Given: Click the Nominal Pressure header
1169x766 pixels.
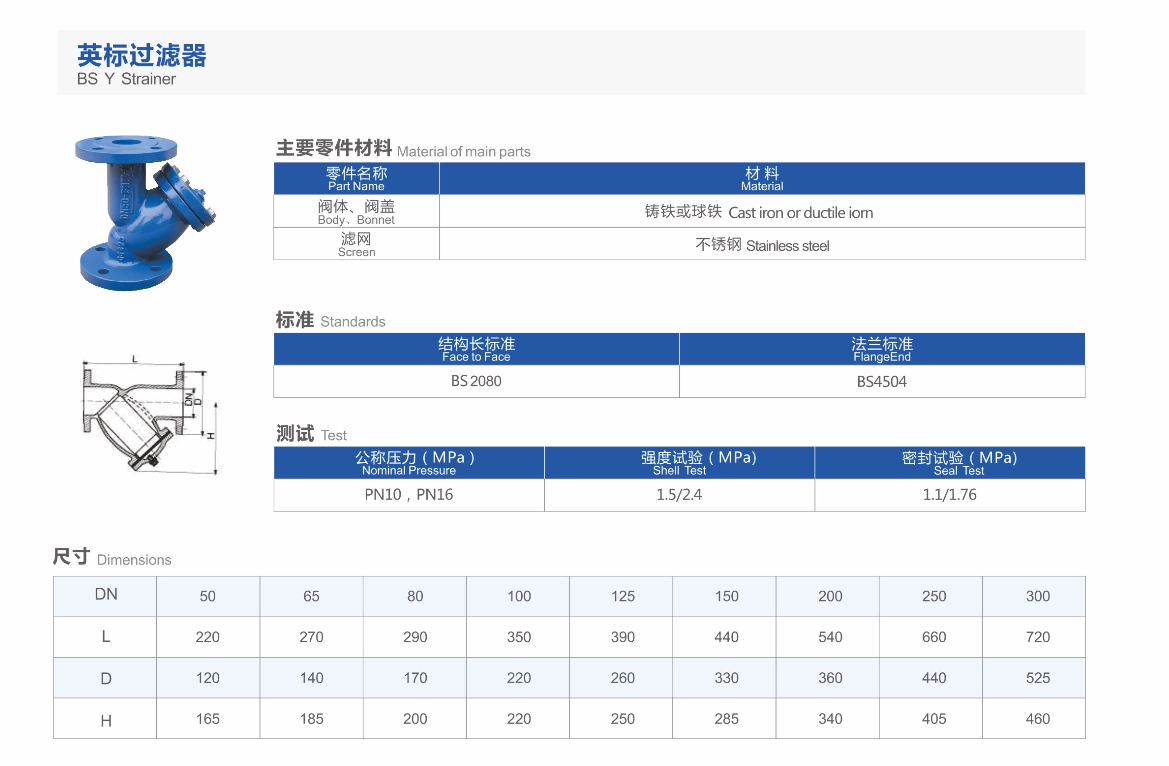Looking at the screenshot, I should [409, 462].
